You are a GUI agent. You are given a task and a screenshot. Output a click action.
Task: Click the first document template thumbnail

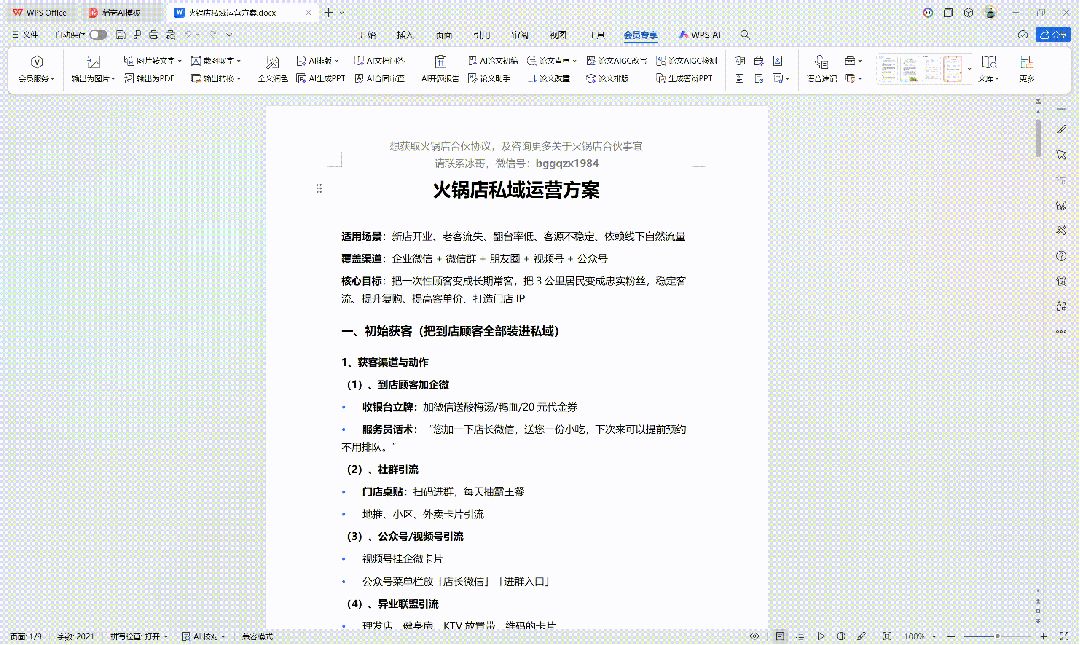889,69
